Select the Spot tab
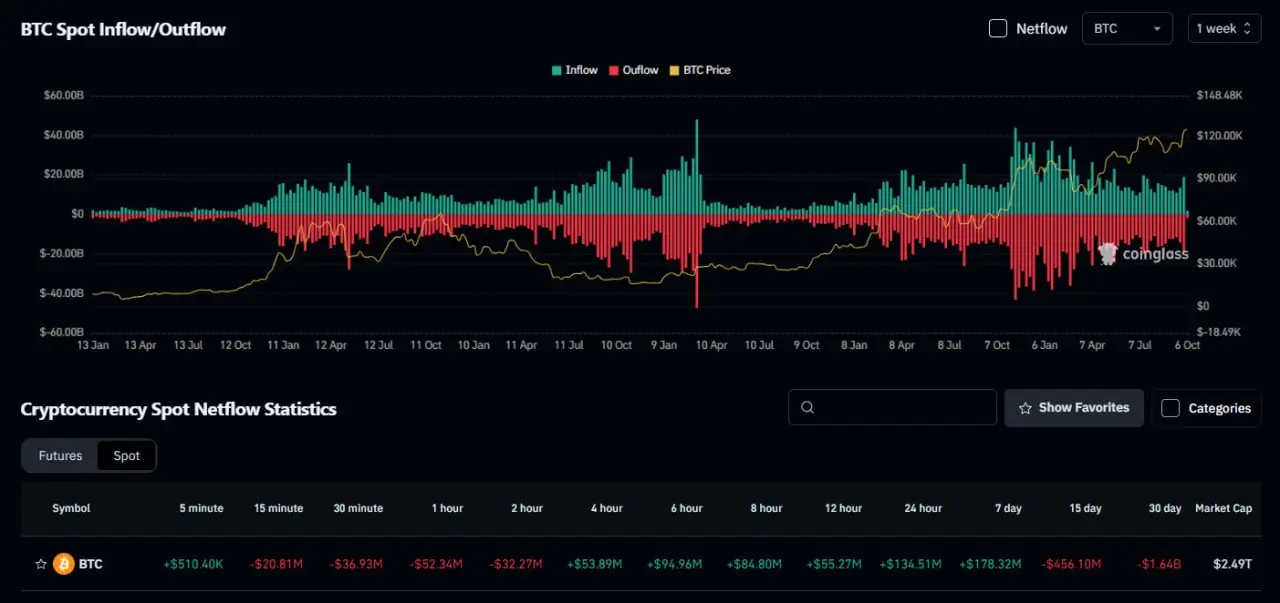This screenshot has width=1280, height=603. (127, 456)
